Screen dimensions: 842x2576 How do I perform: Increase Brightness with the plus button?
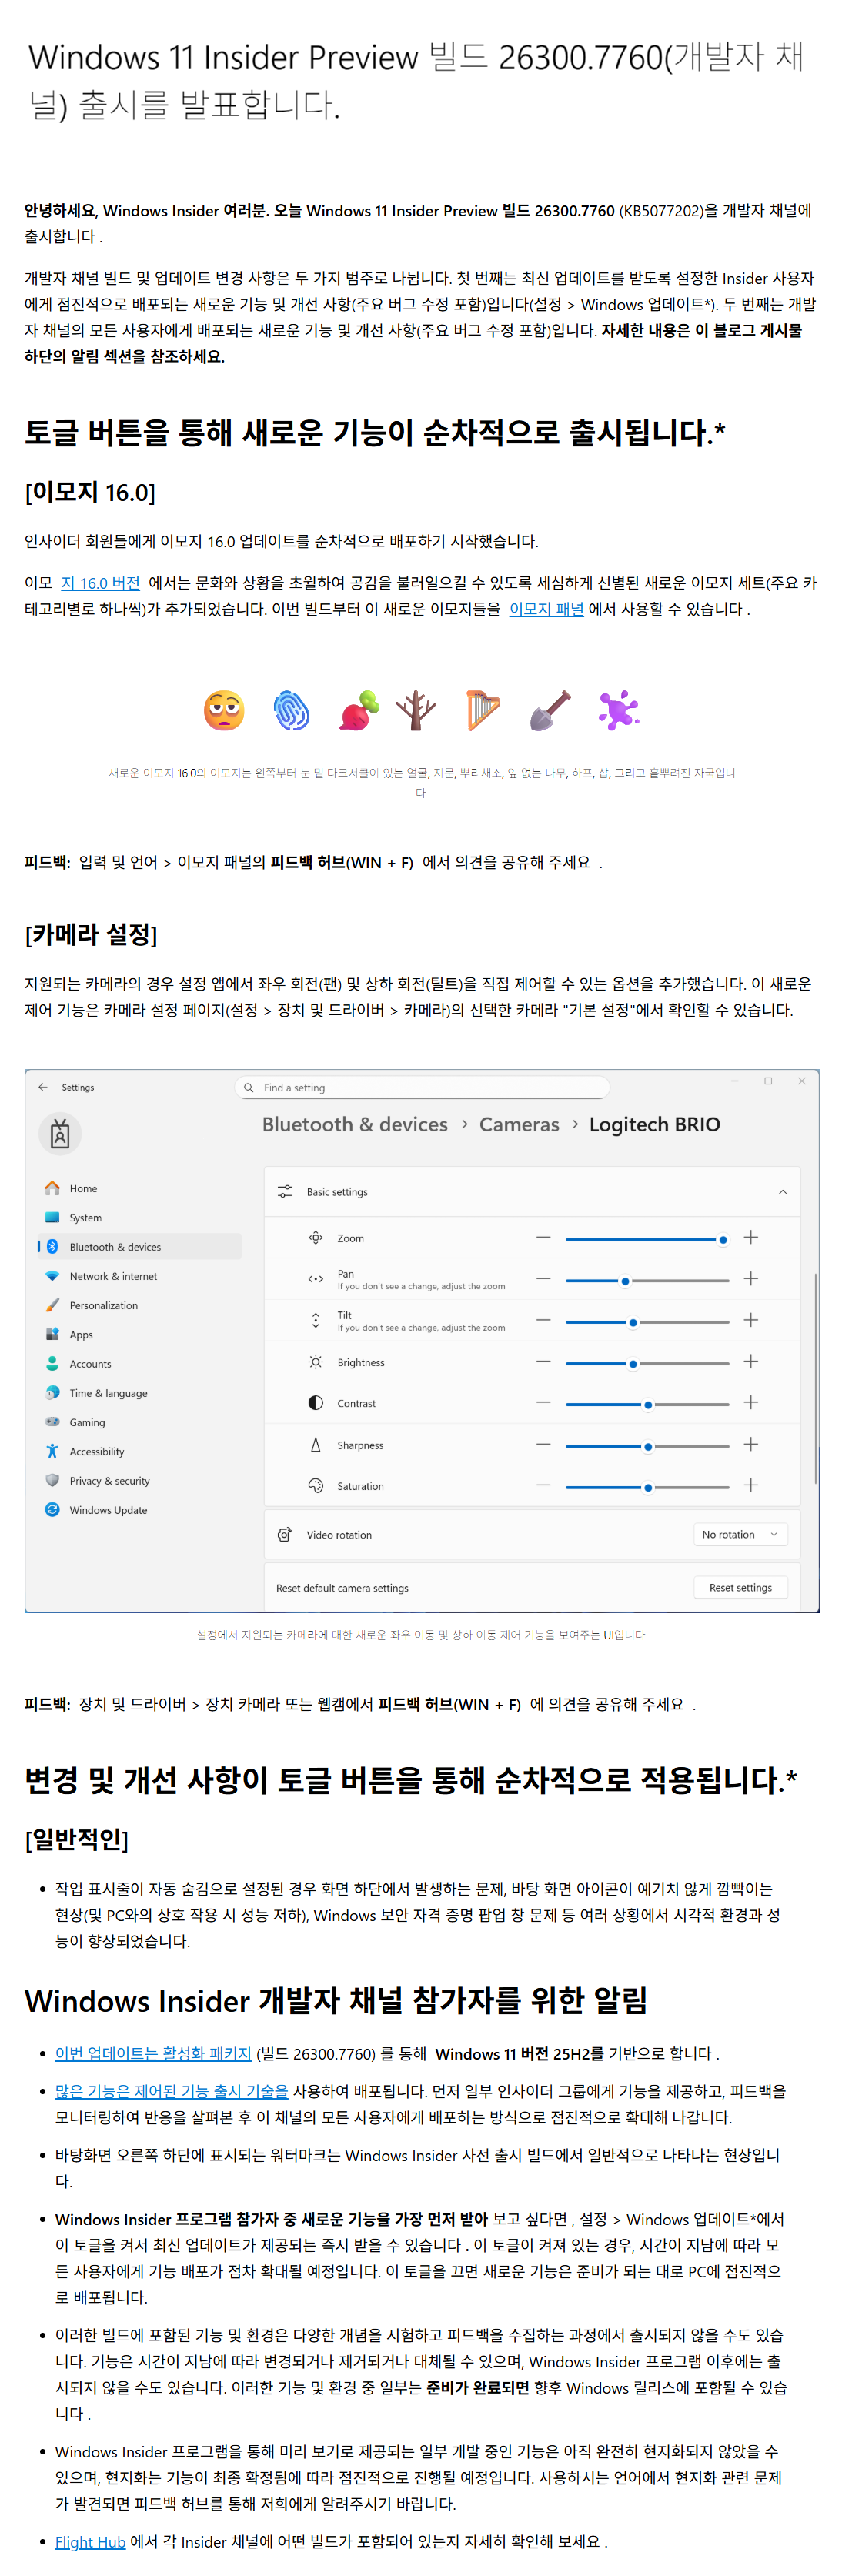750,1361
